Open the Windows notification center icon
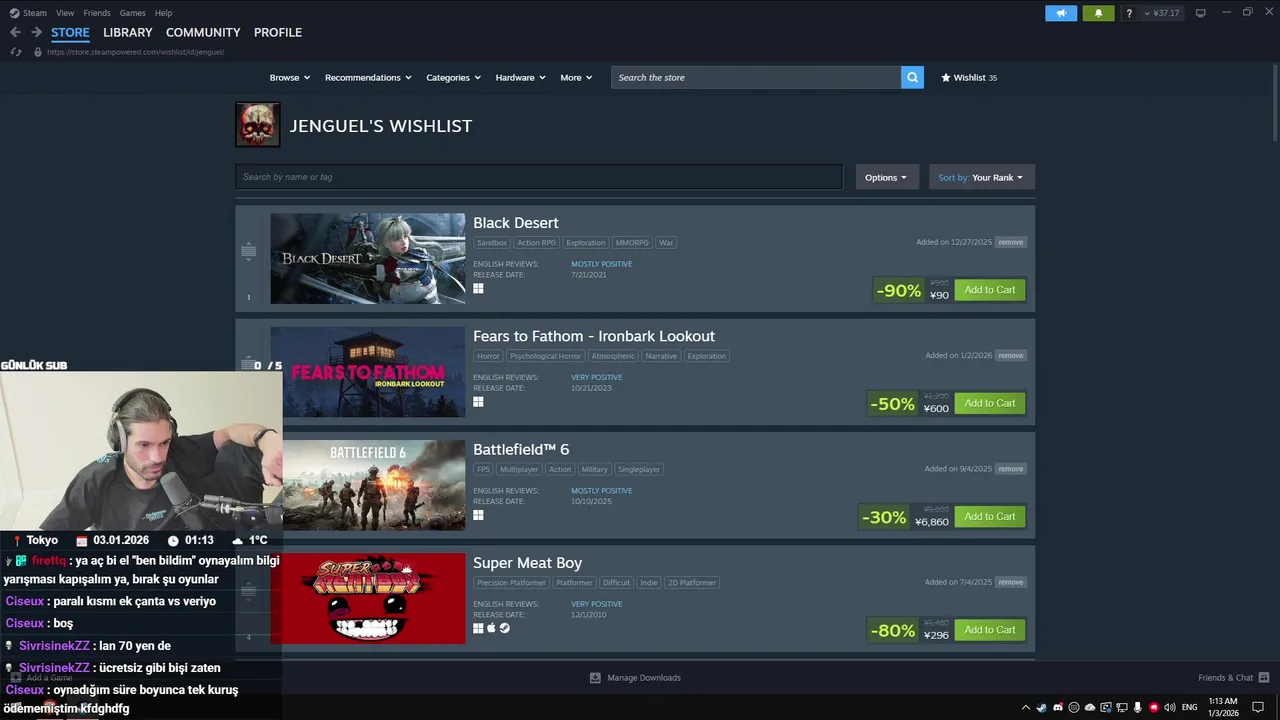Screen dimensions: 1280x720 click(x=1258, y=707)
